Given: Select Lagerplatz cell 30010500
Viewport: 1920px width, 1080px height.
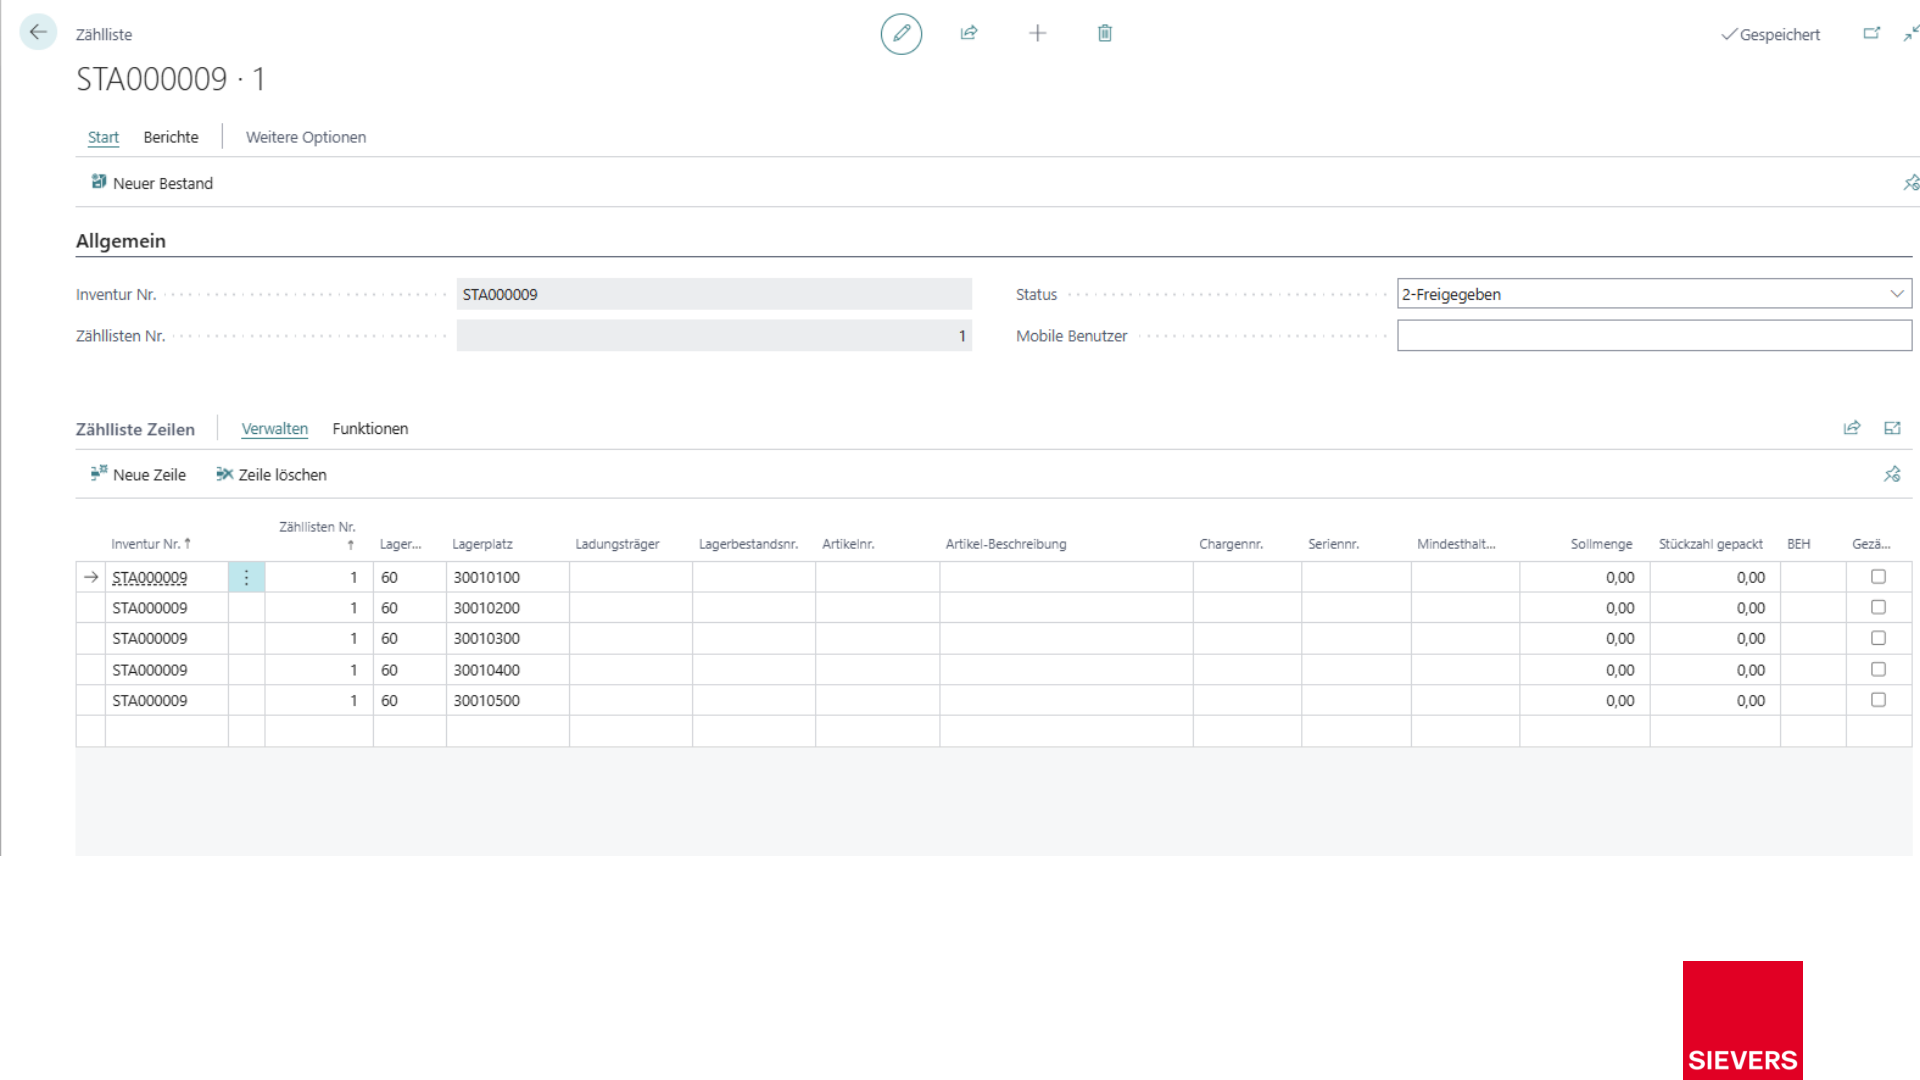Looking at the screenshot, I should pyautogui.click(x=508, y=701).
